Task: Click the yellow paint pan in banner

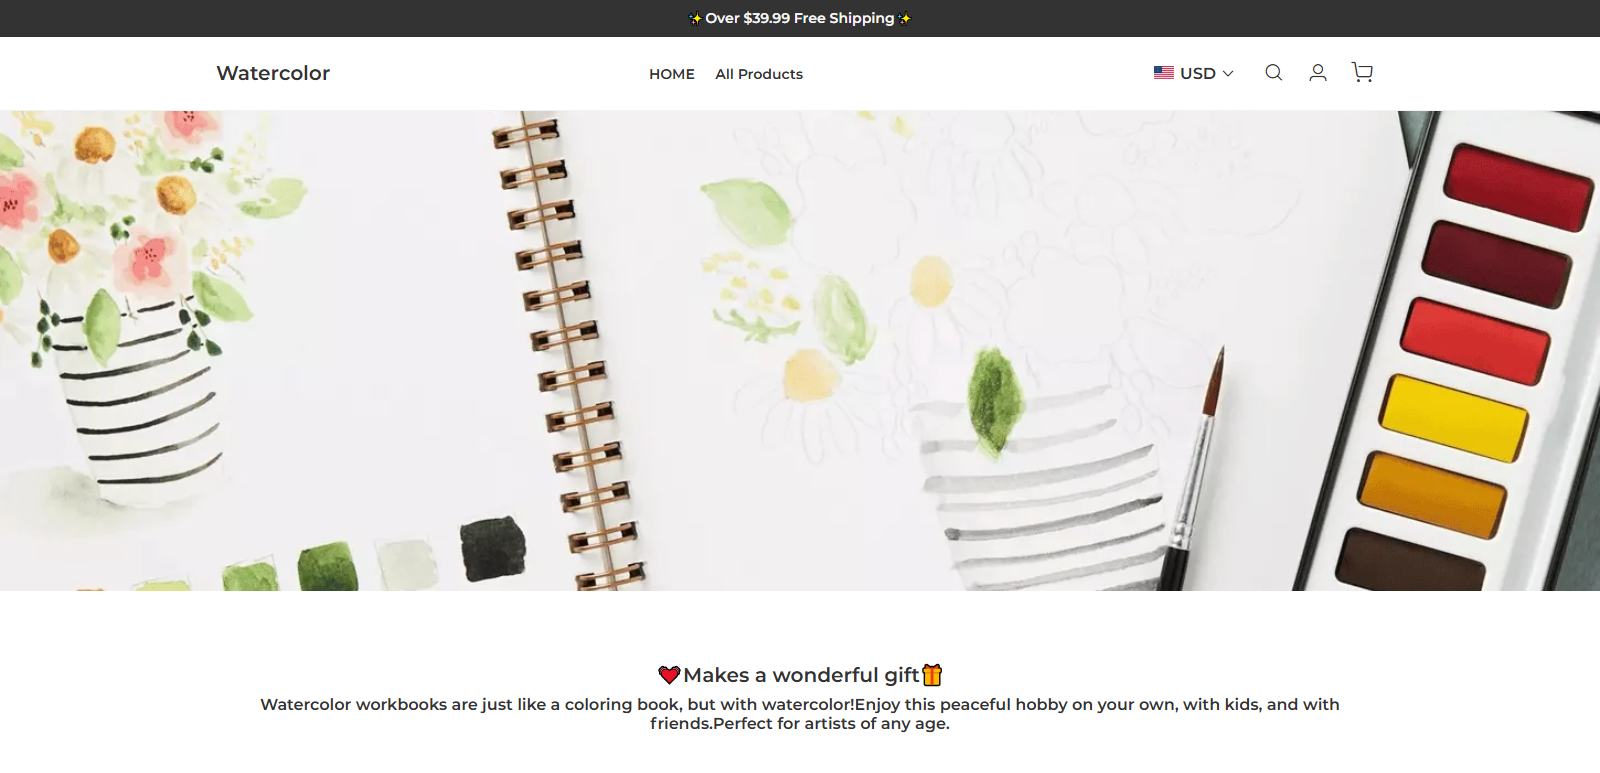Action: pos(1454,418)
